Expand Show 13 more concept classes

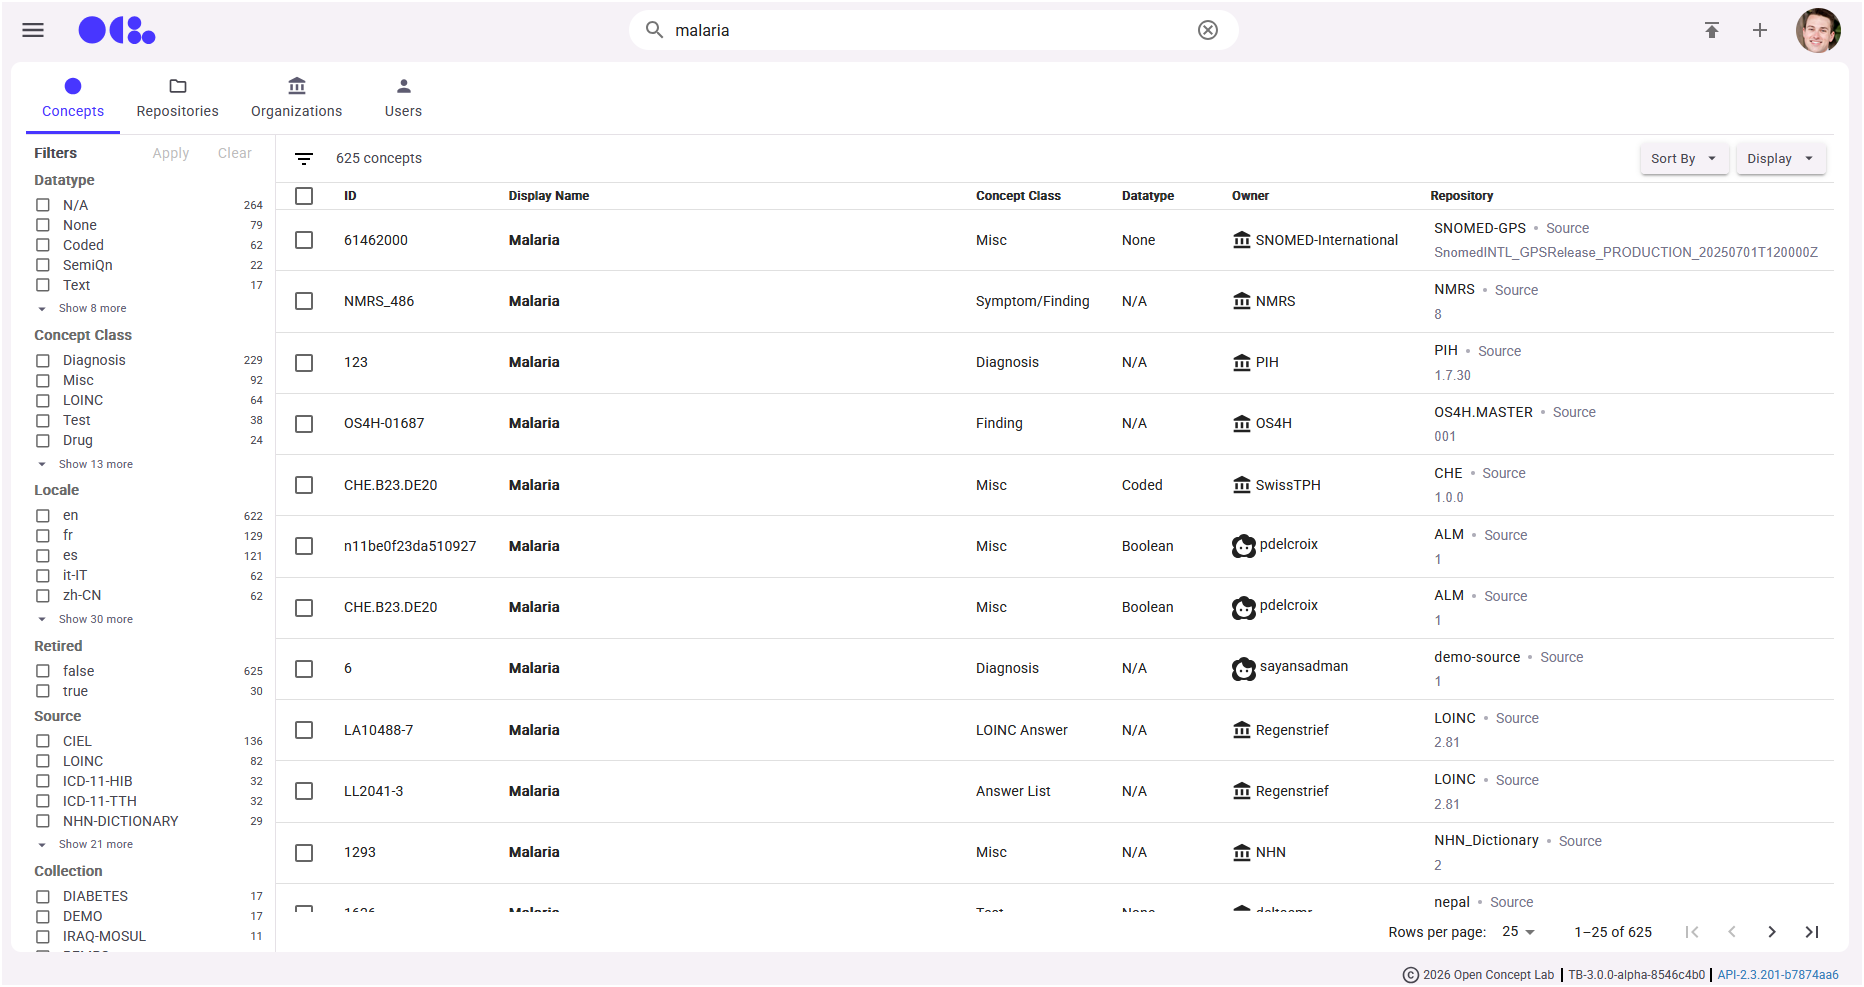tap(95, 464)
